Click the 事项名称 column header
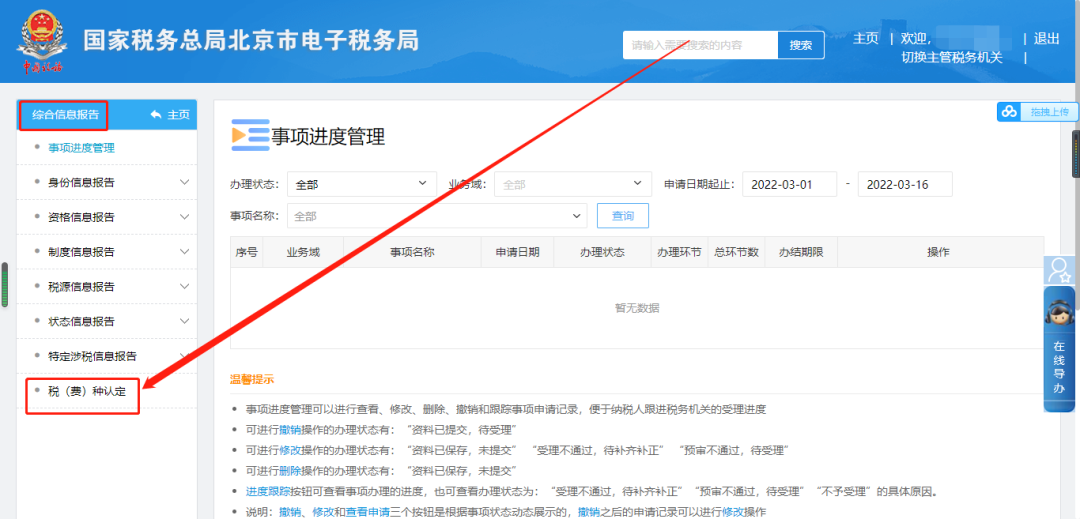1080x519 pixels. 413,252
